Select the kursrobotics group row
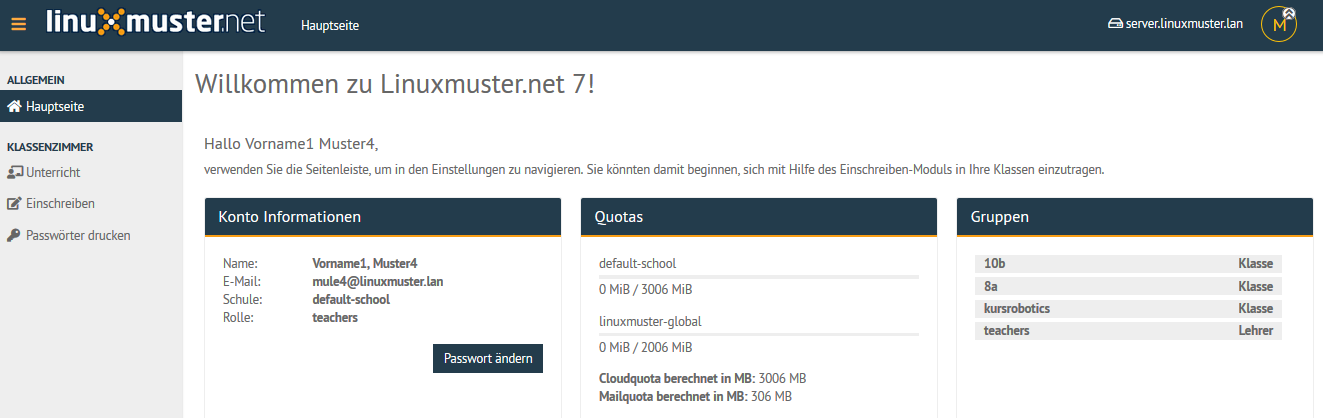This screenshot has width=1323, height=418. pyautogui.click(x=1128, y=308)
